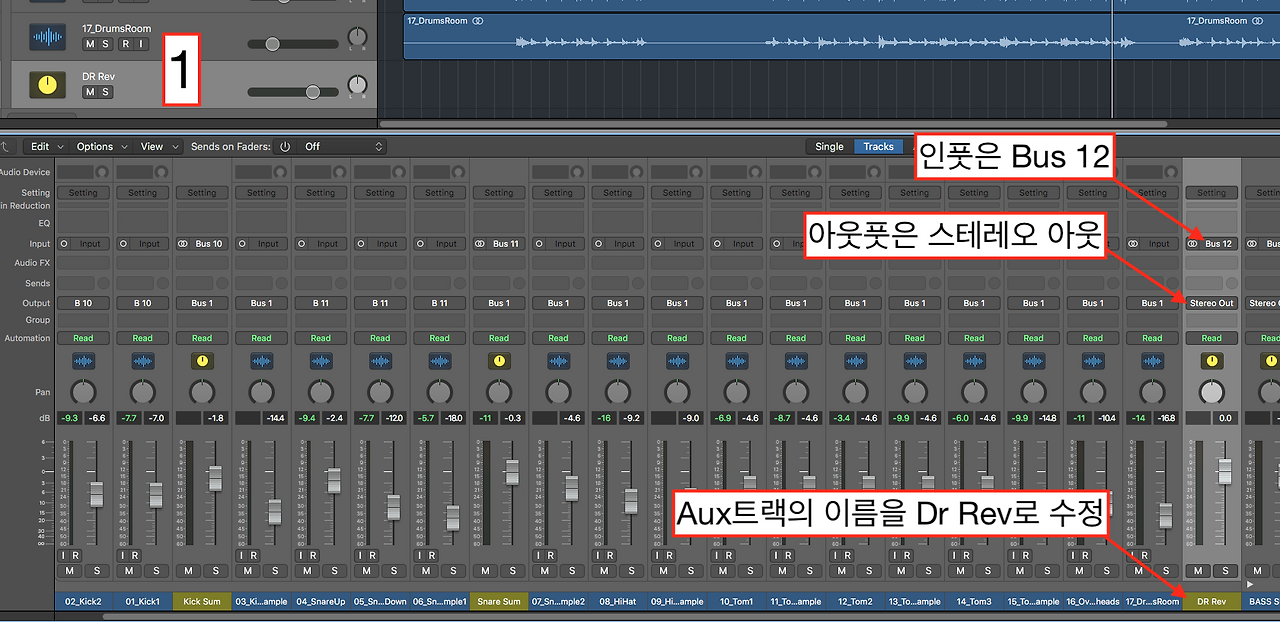Open the Bus 12 input slot on DR Rev
1280x622 pixels.
coord(1219,243)
